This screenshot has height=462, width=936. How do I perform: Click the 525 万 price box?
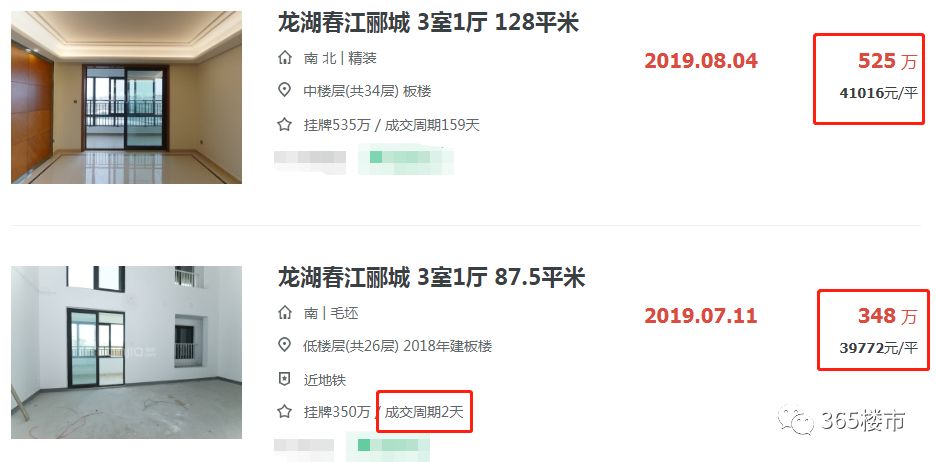click(869, 79)
